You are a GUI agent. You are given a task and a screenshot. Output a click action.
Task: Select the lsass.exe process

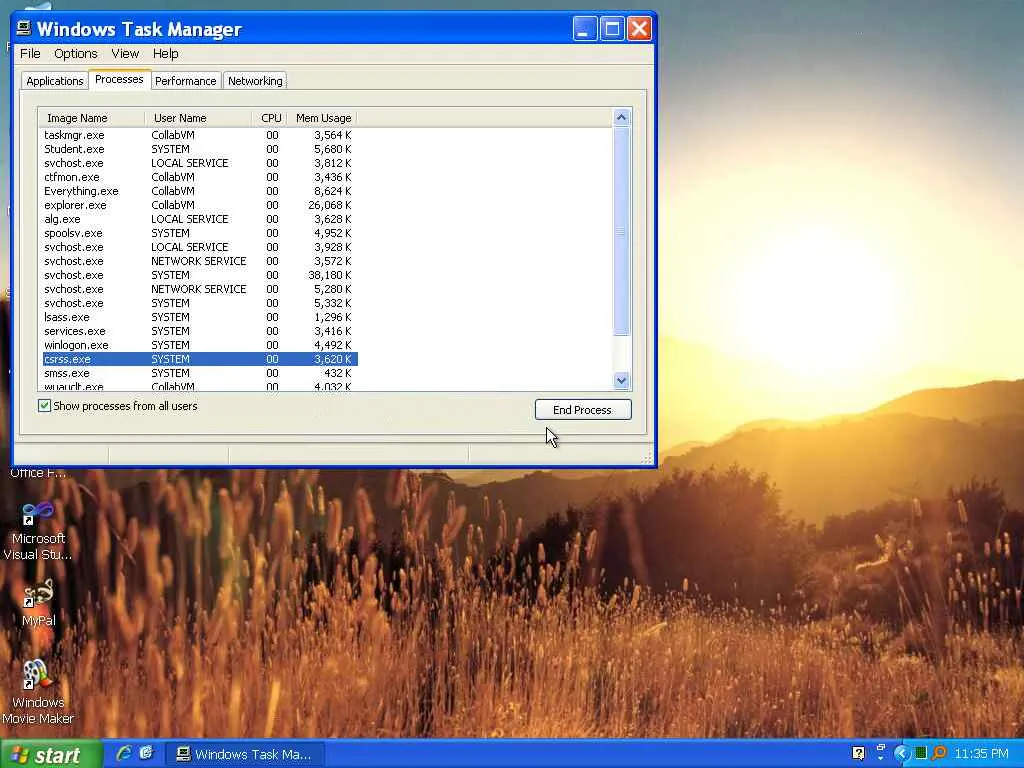199,317
